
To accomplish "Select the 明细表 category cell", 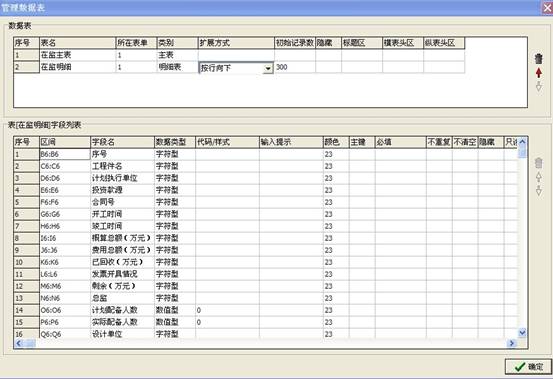I will [177, 67].
